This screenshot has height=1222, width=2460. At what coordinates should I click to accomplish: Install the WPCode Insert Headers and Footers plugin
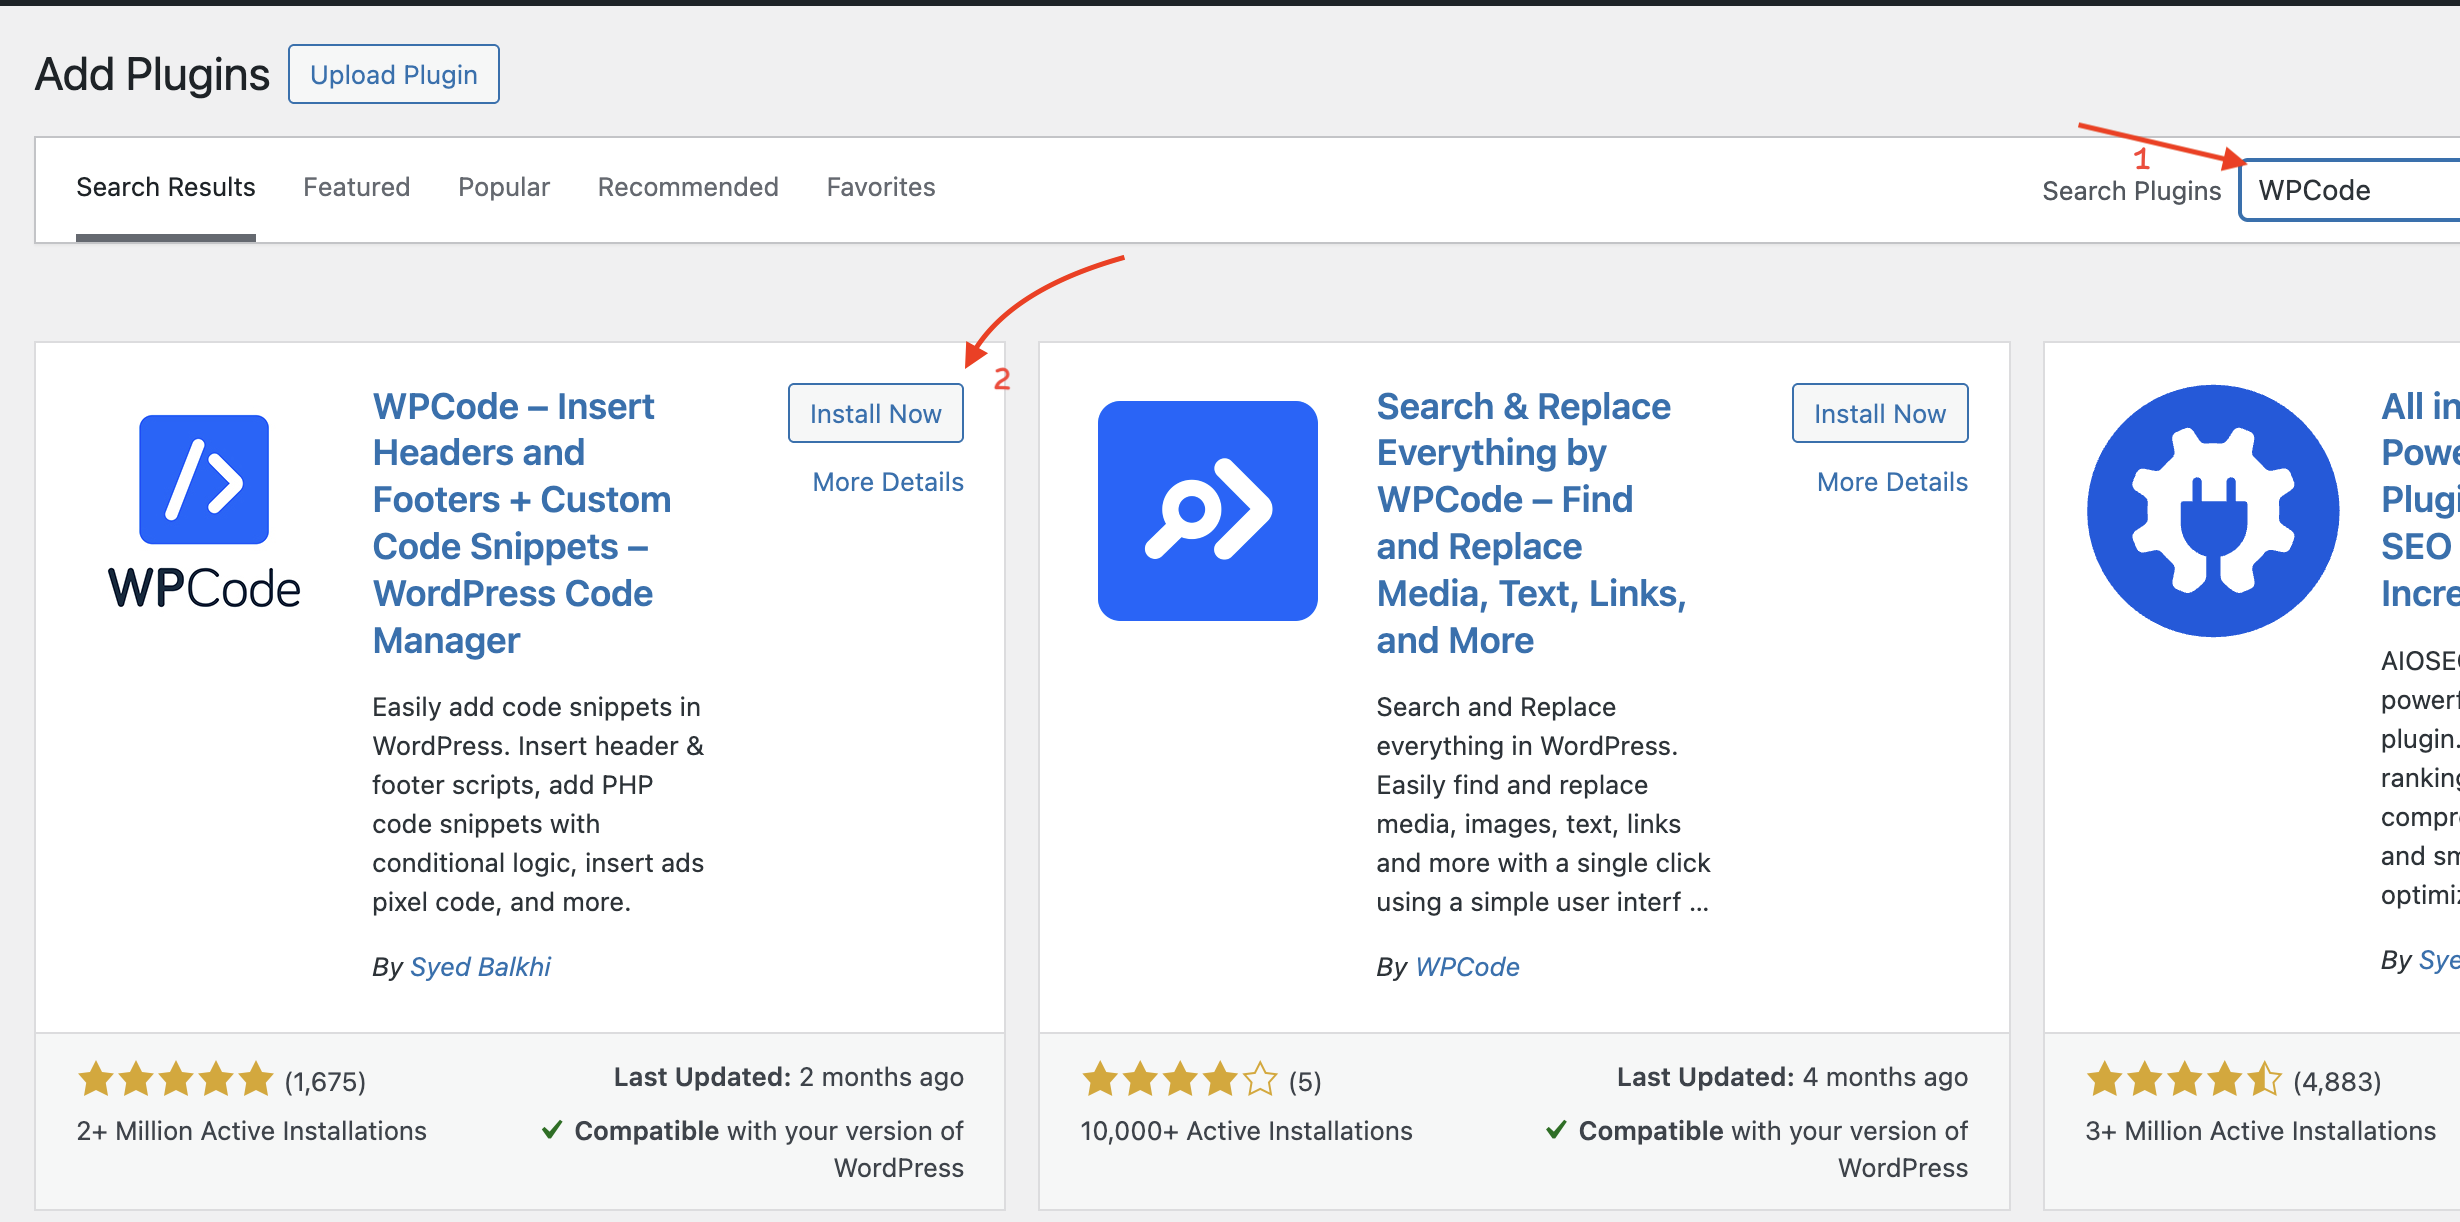875,413
